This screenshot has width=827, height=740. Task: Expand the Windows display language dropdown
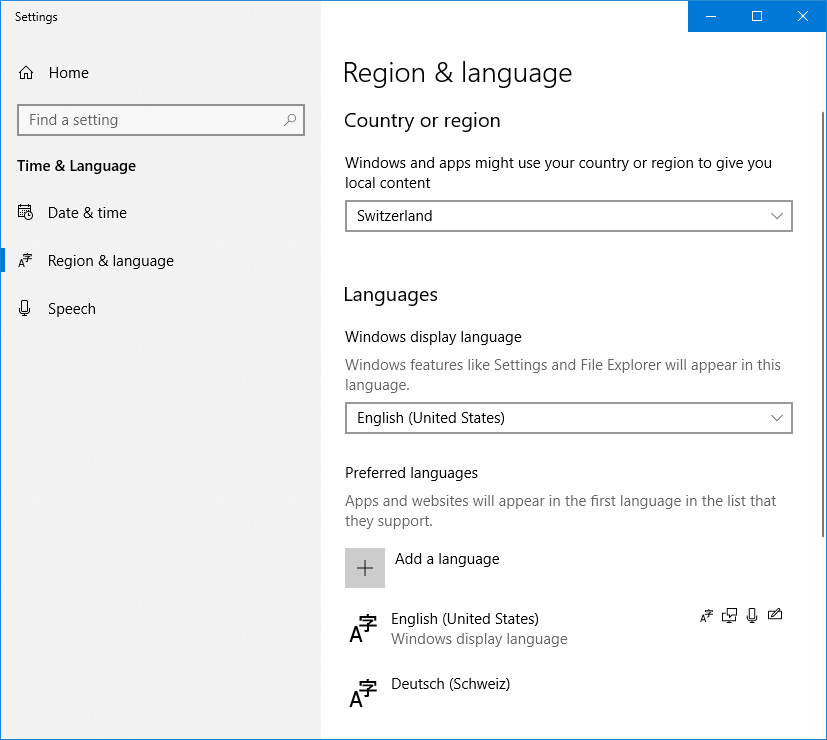click(x=568, y=418)
